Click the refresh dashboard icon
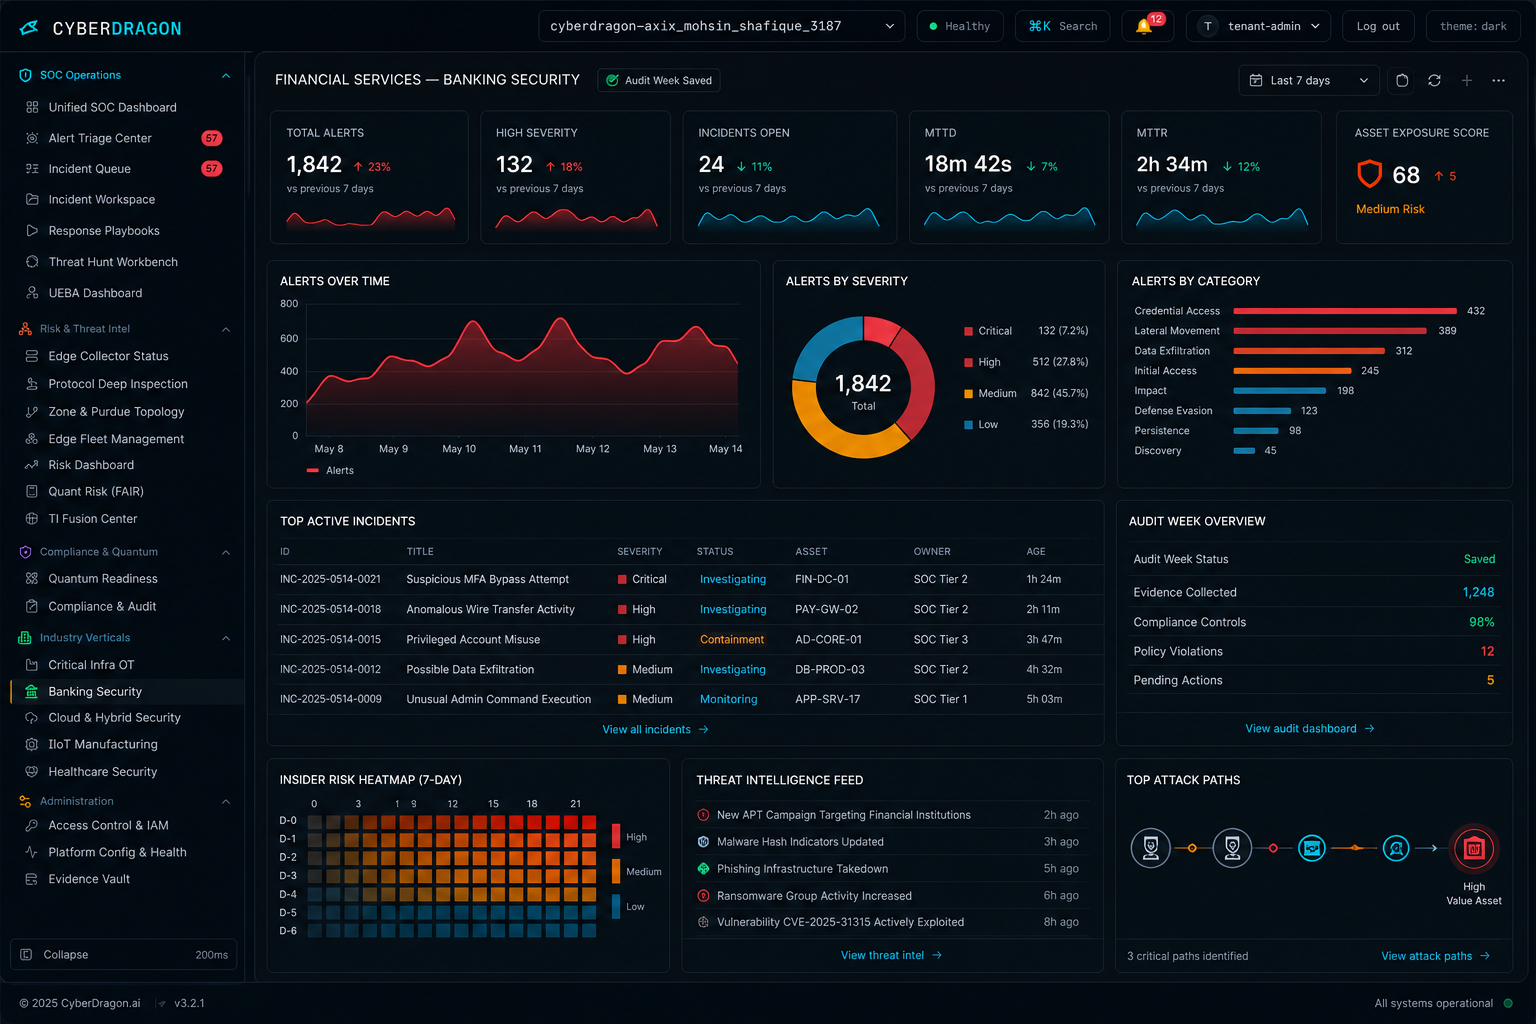The width and height of the screenshot is (1536, 1024). tap(1434, 80)
